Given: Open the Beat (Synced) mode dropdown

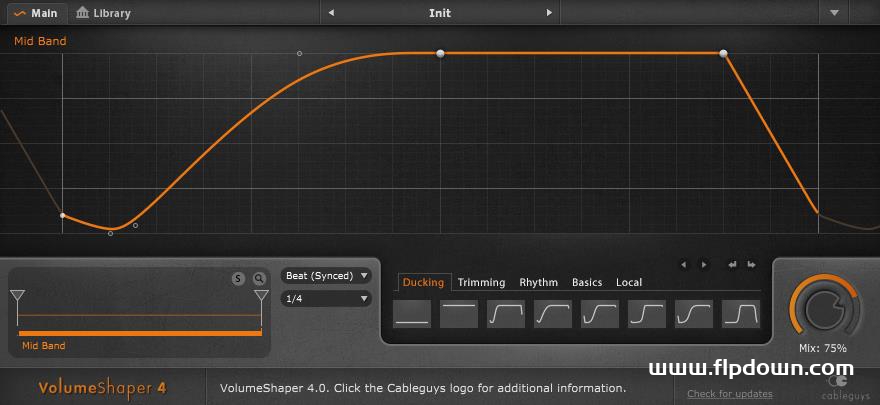Looking at the screenshot, I should [x=326, y=276].
